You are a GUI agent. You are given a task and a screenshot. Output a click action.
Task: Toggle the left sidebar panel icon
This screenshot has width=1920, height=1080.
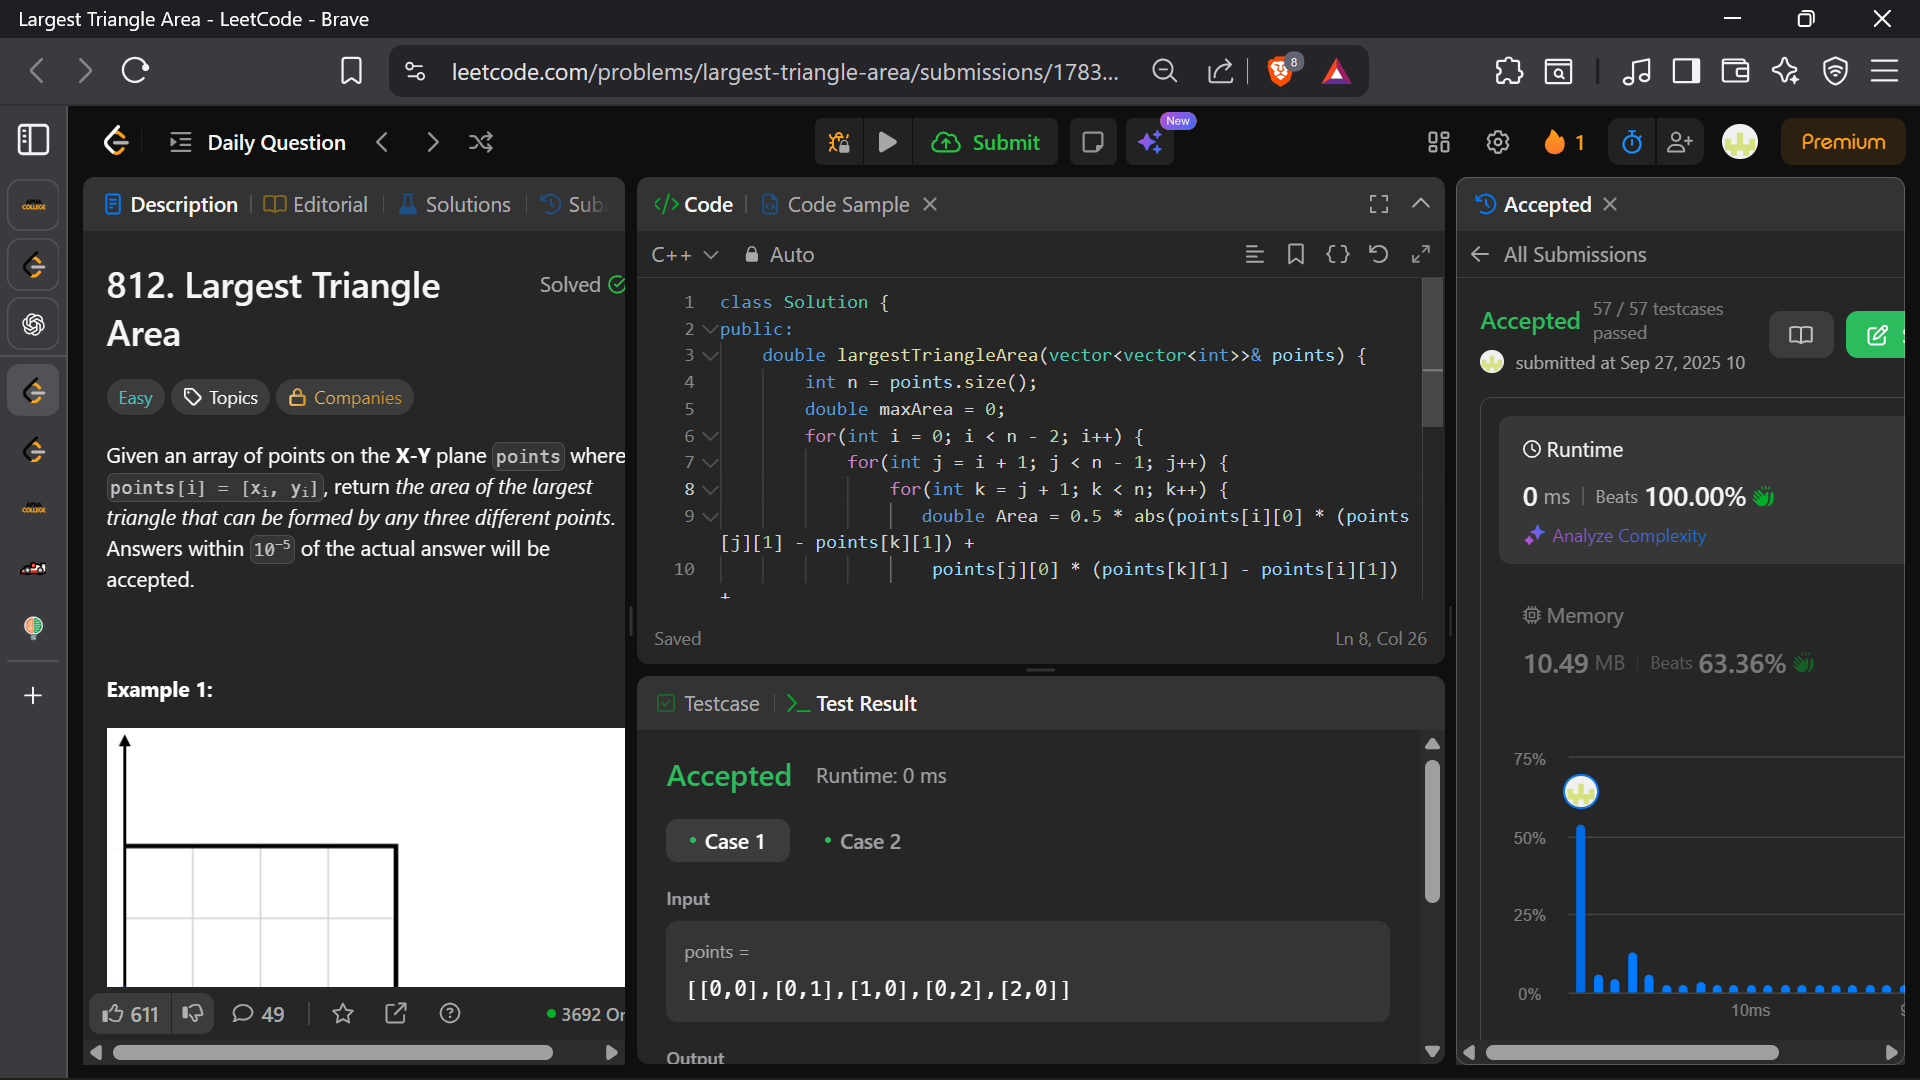[x=33, y=140]
